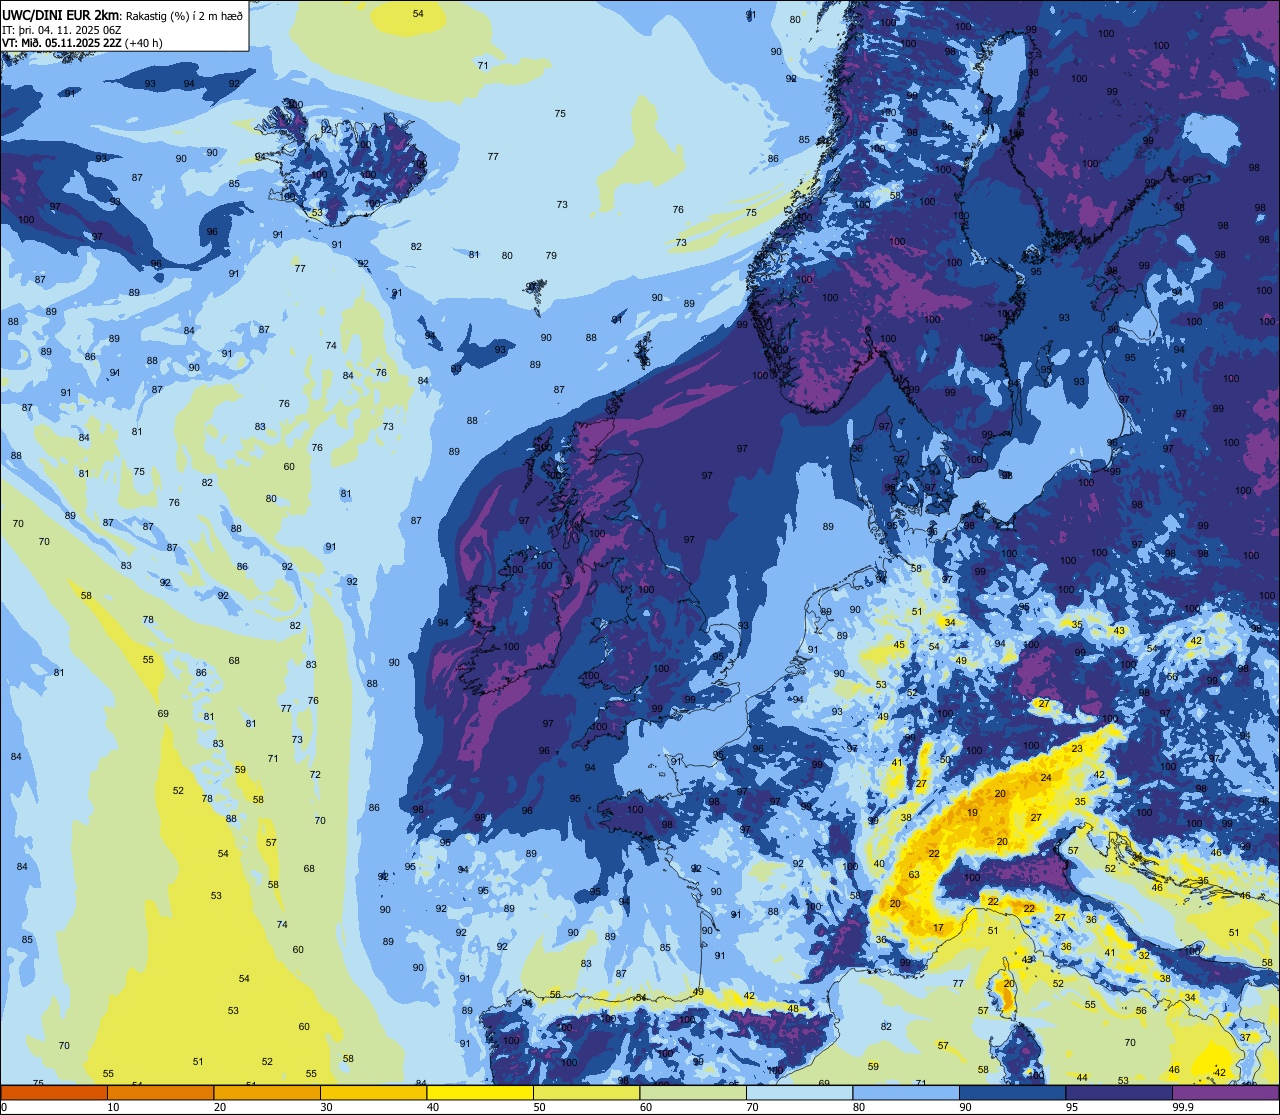
Task: Click the '(+40 h)' forecast offset text
Action: pyautogui.click(x=143, y=42)
